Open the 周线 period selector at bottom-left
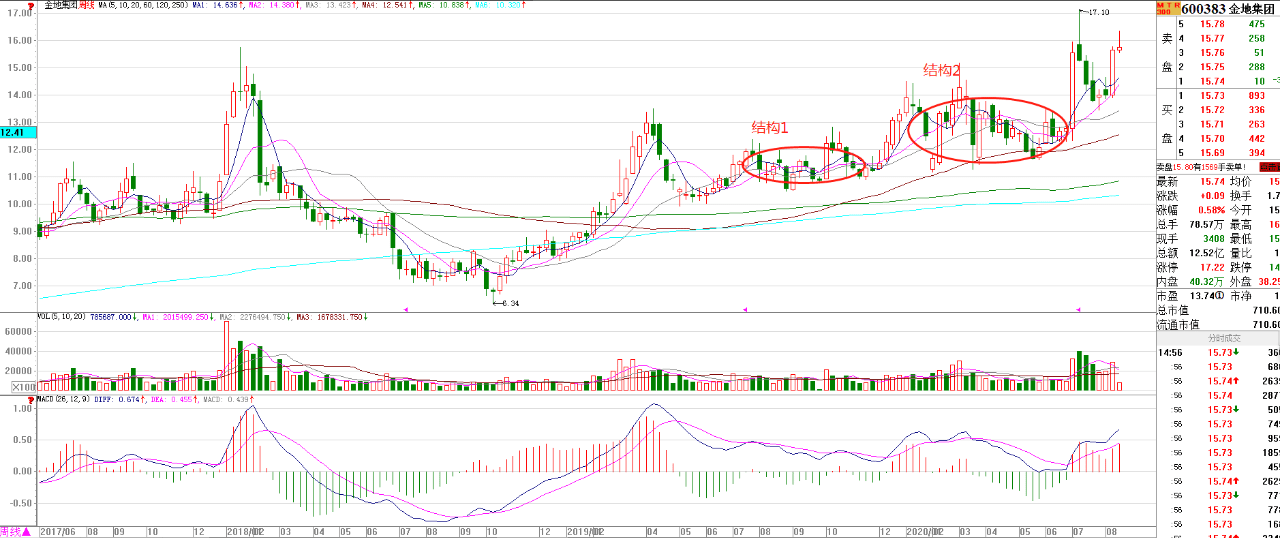1280x538 pixels. click(x=13, y=531)
